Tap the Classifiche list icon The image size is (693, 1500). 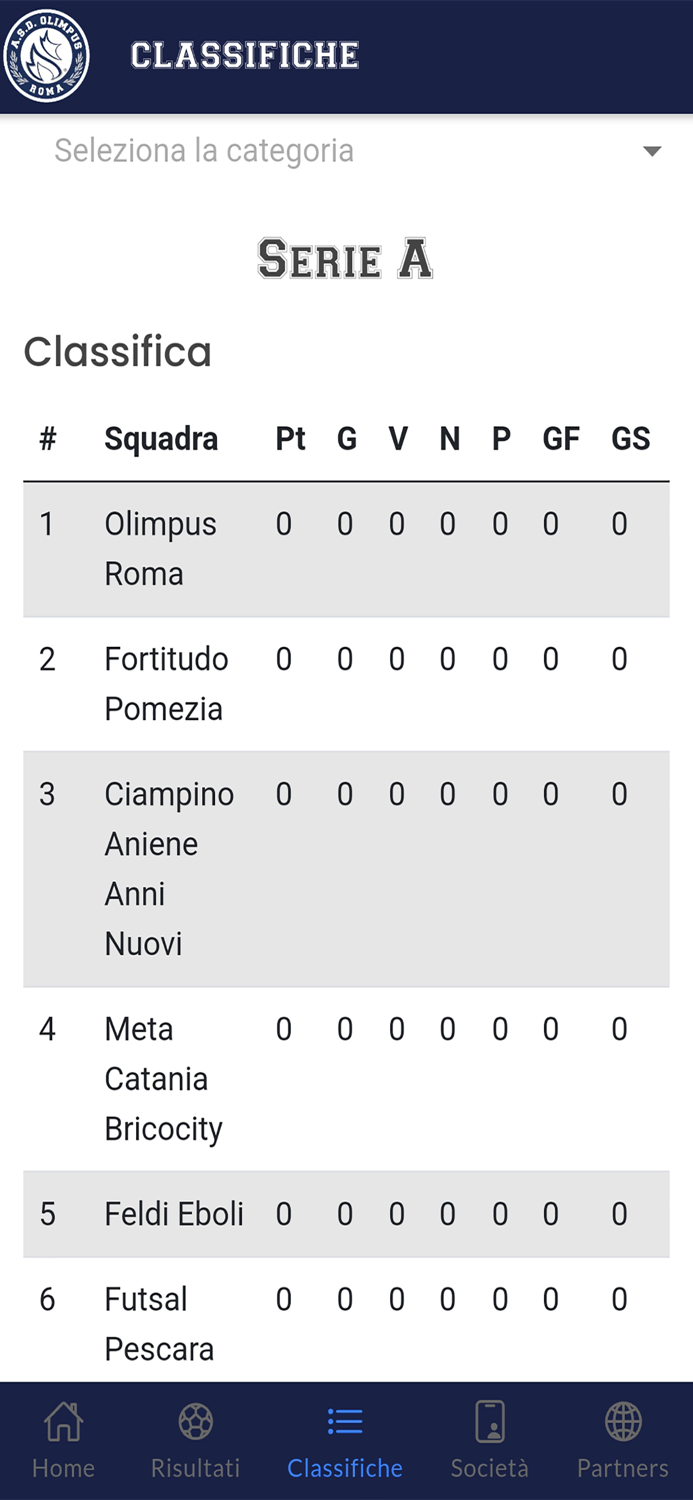(x=345, y=1421)
